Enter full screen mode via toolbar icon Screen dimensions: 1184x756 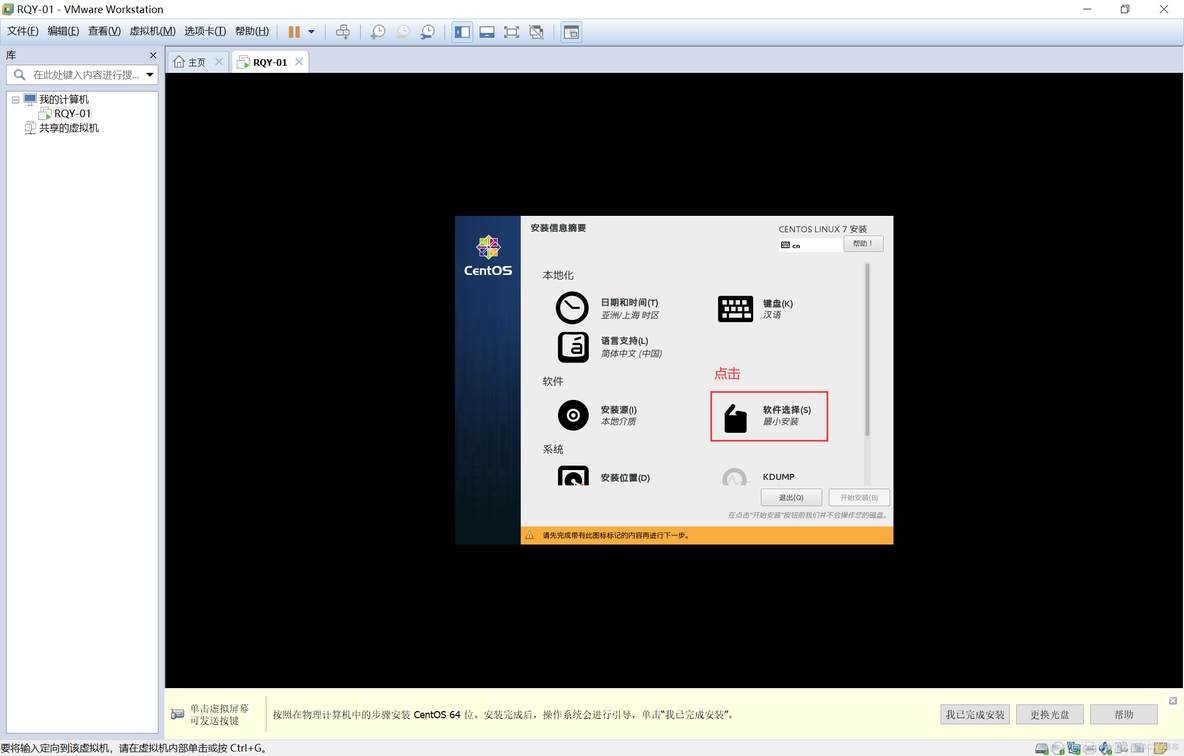(511, 32)
